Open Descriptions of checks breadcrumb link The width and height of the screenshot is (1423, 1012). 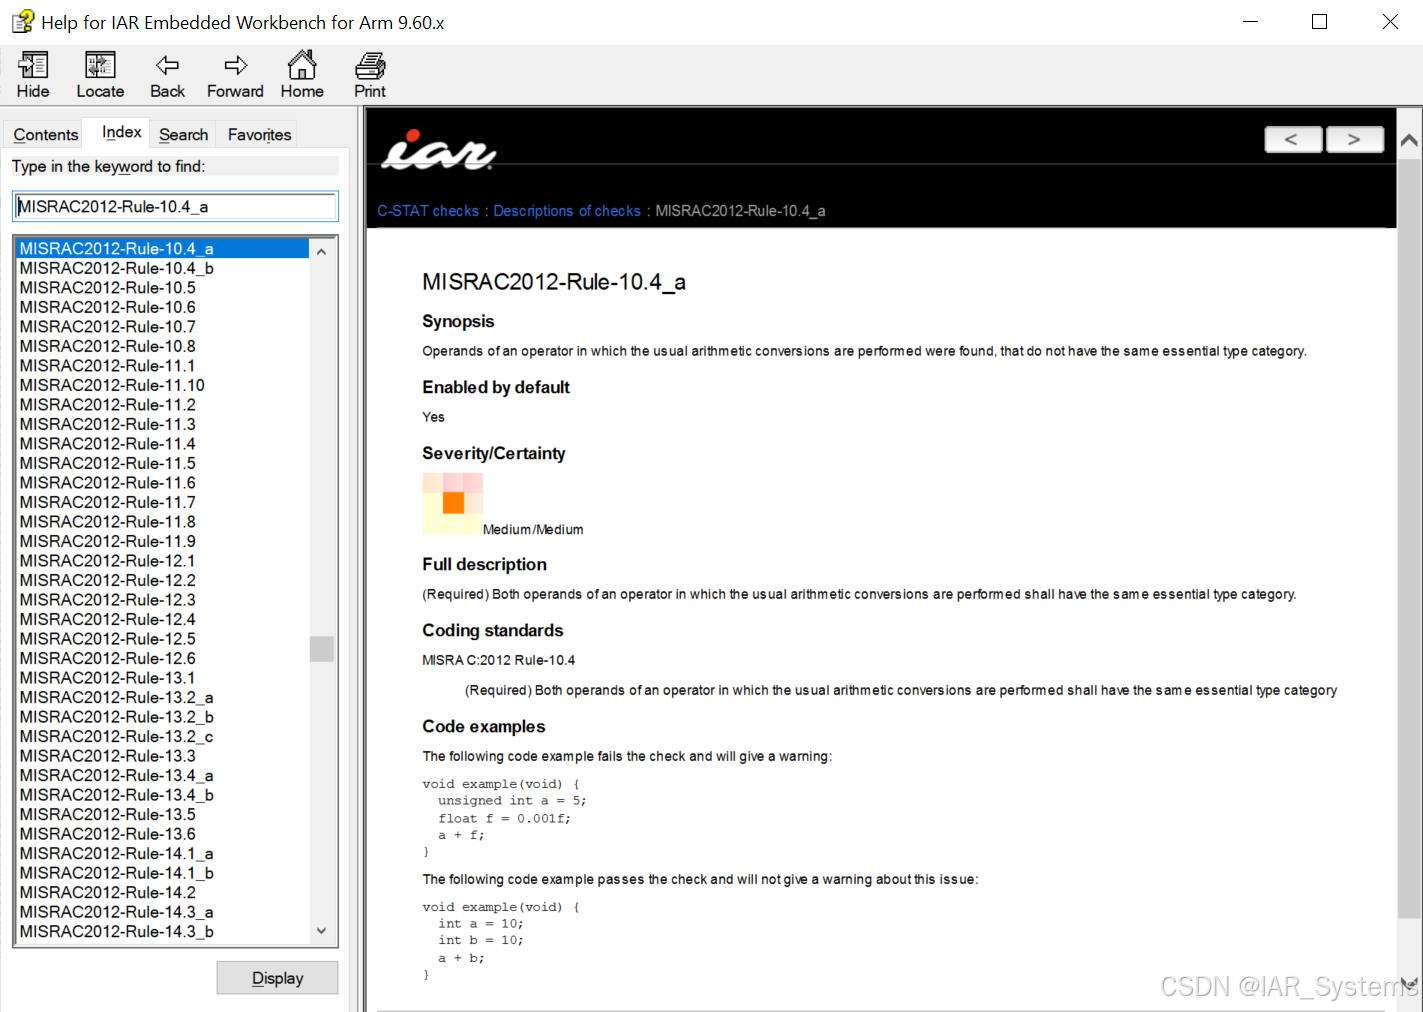click(x=567, y=211)
